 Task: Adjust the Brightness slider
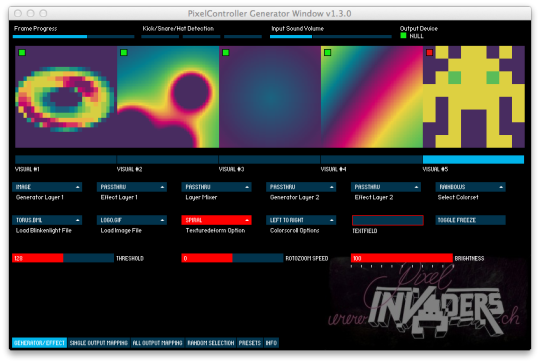402,258
